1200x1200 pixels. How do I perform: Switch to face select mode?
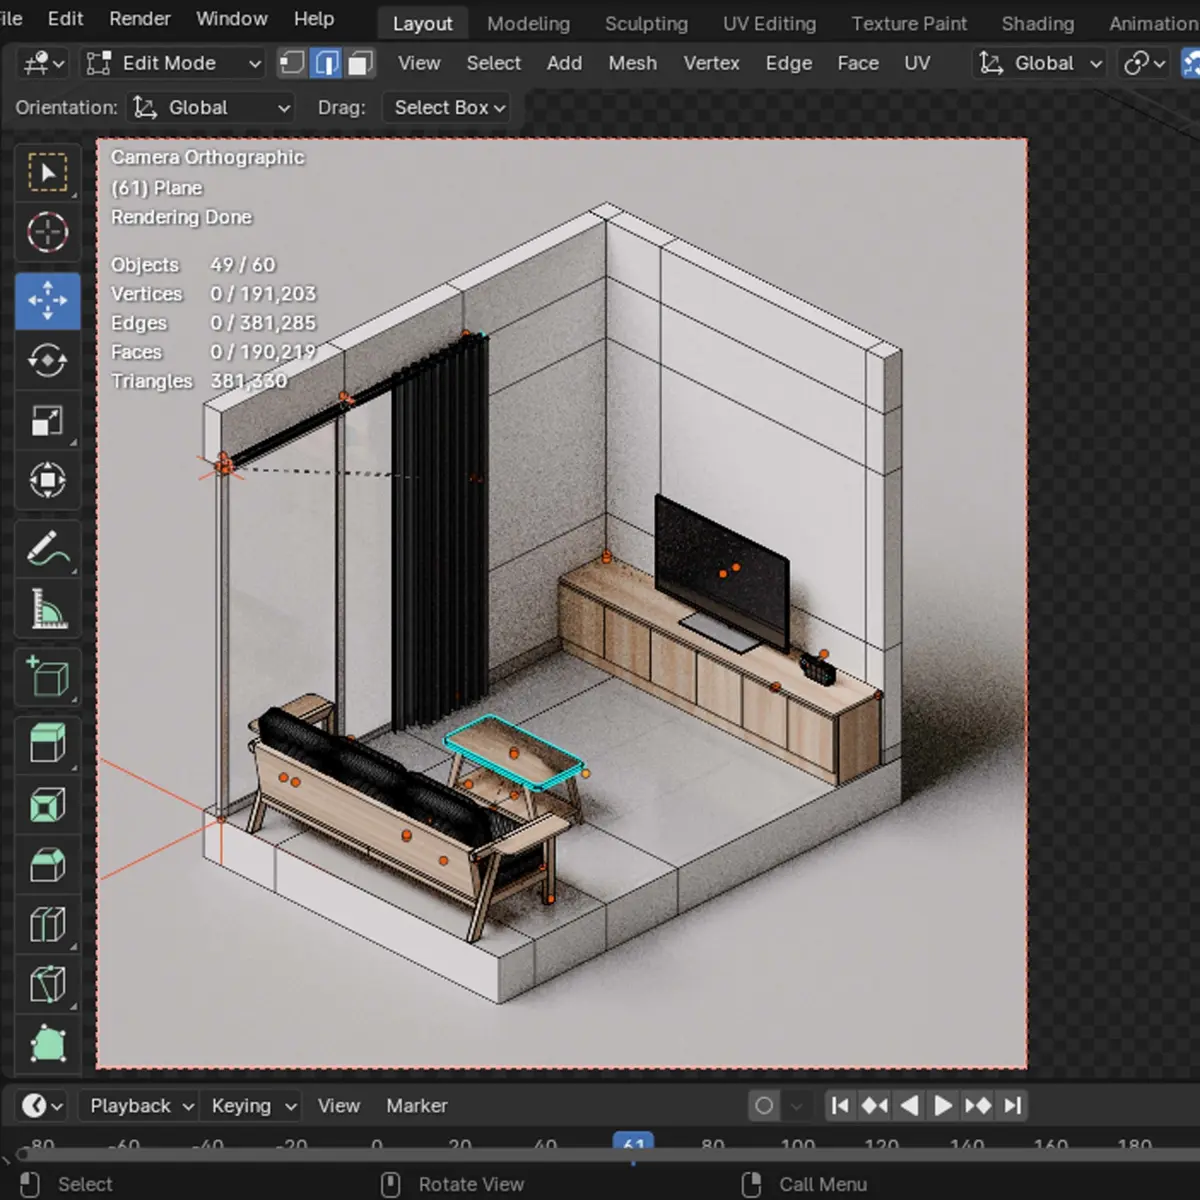(360, 64)
